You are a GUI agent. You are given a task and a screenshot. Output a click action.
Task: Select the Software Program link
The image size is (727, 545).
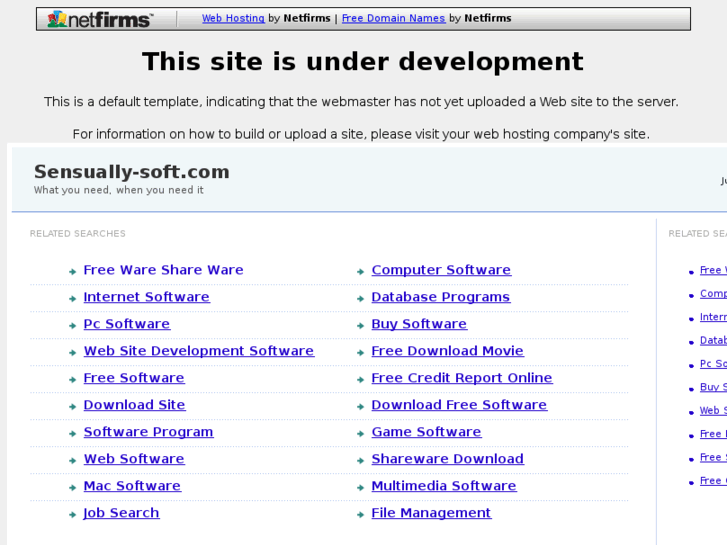[x=148, y=432]
